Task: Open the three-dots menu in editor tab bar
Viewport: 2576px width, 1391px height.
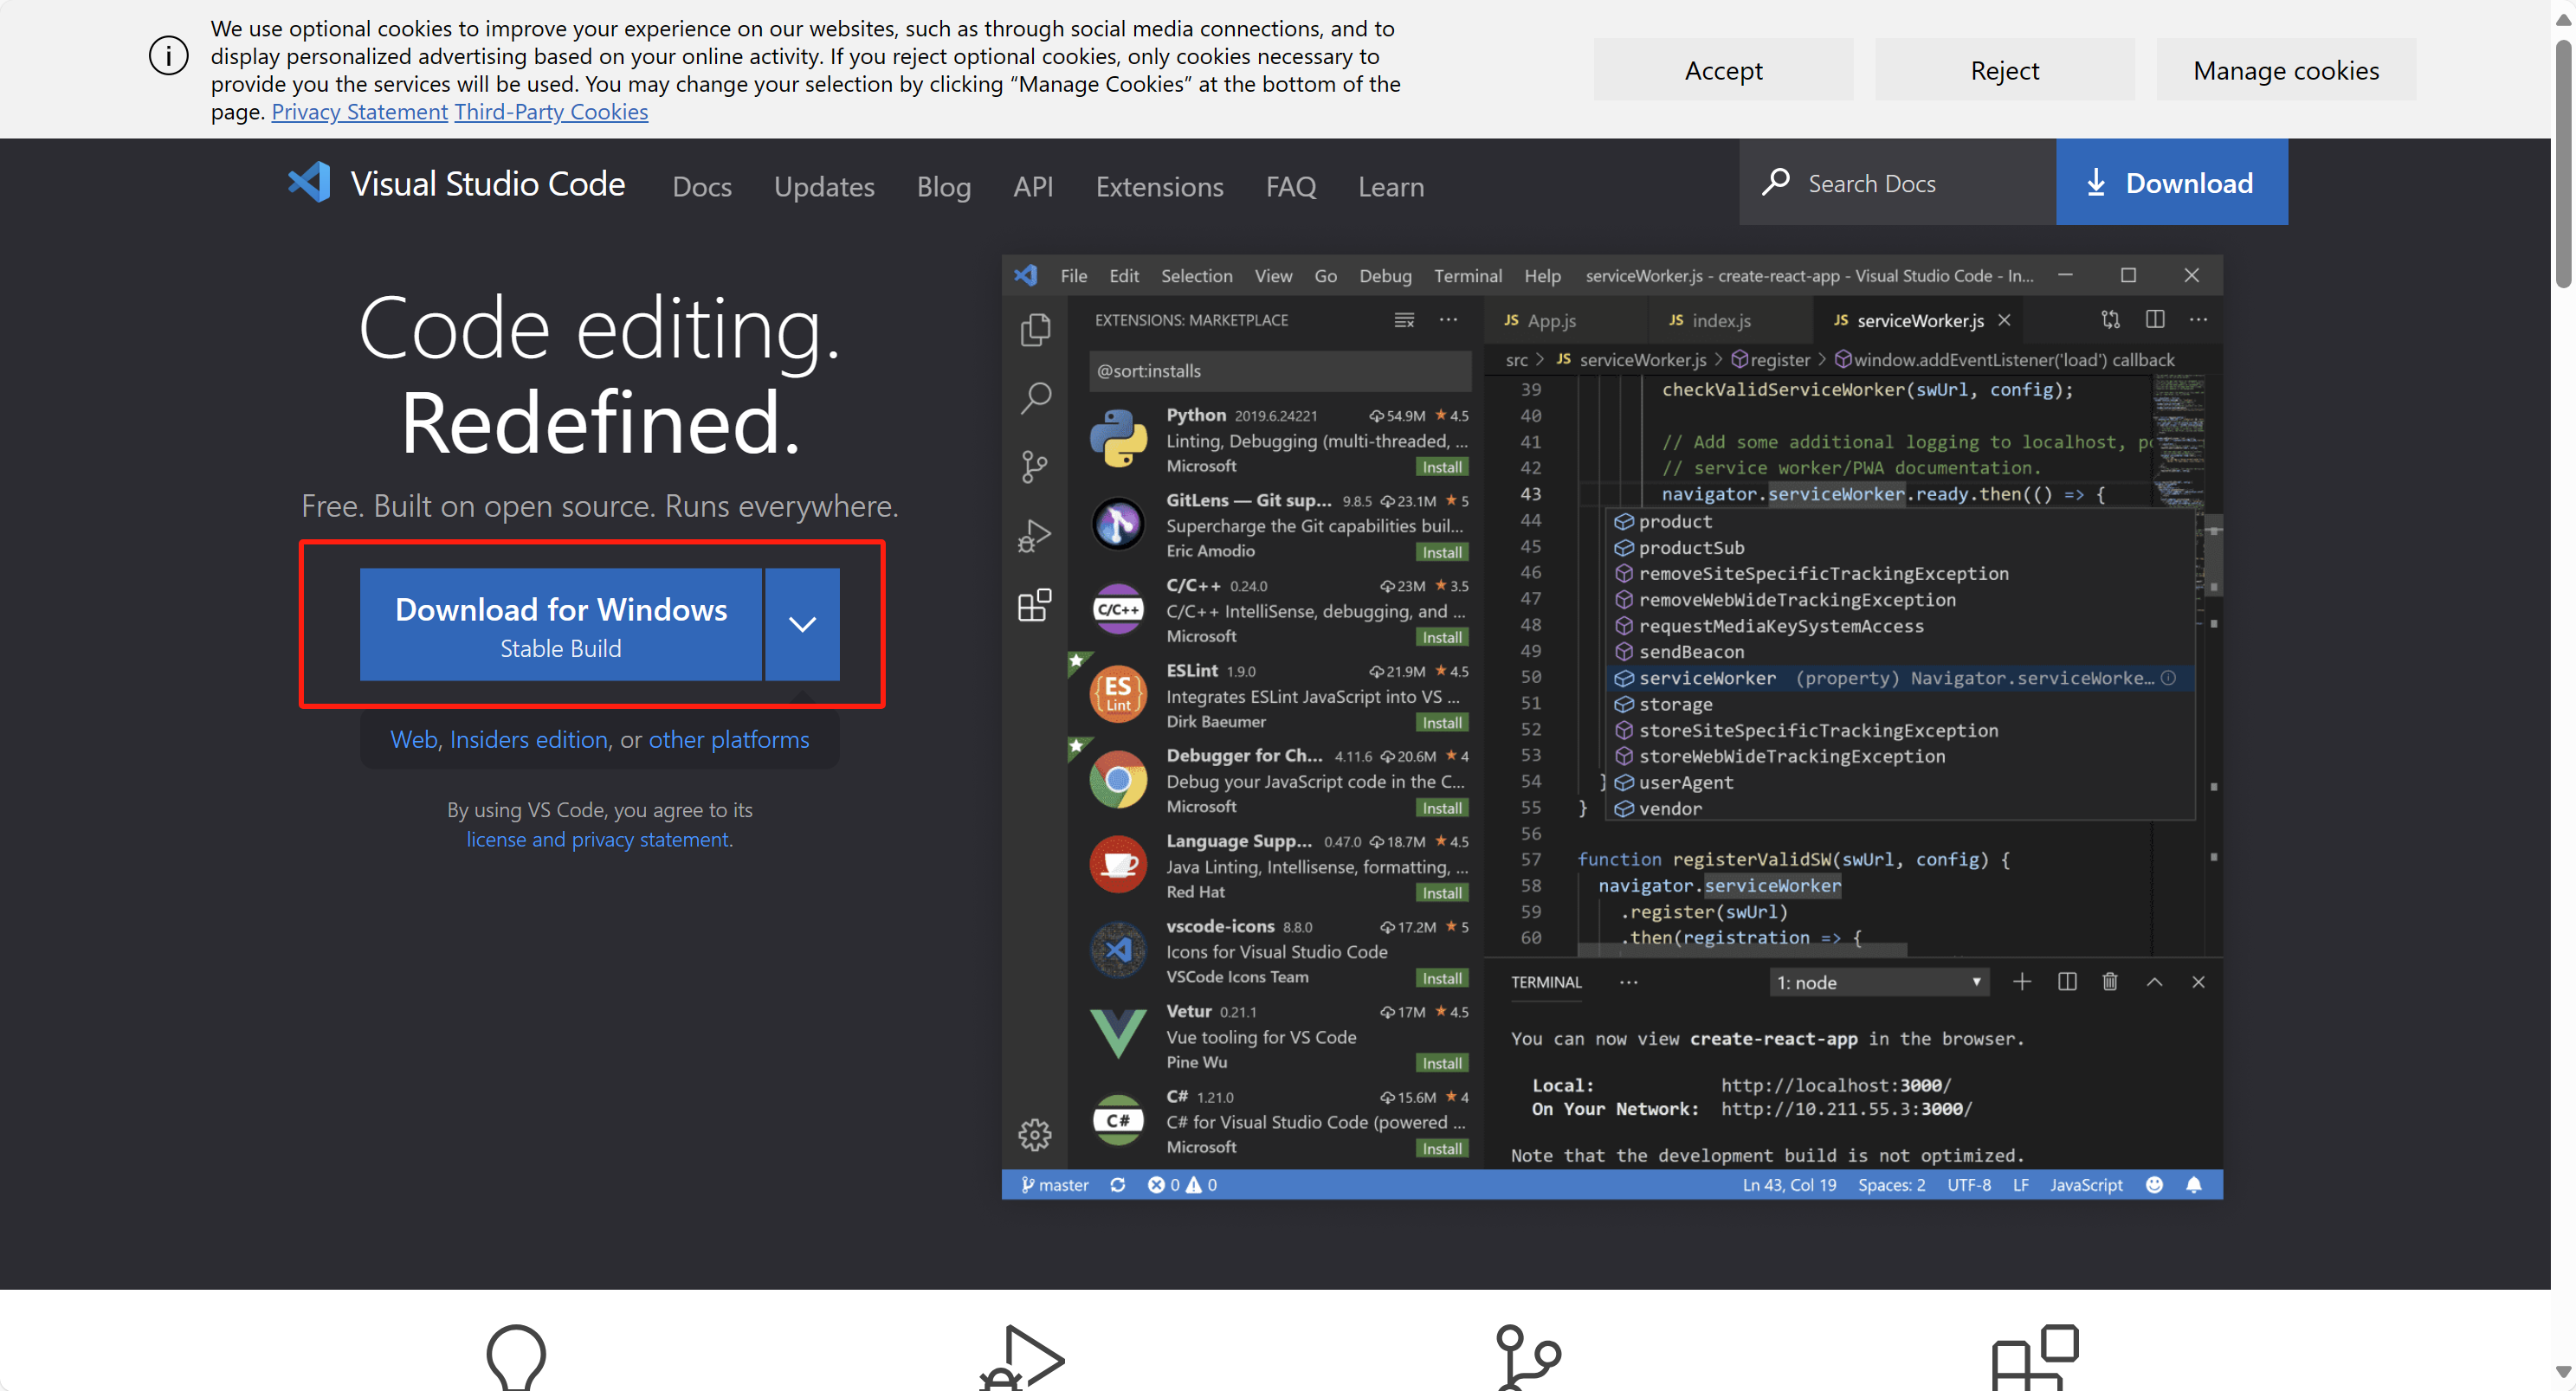Action: tap(2198, 319)
